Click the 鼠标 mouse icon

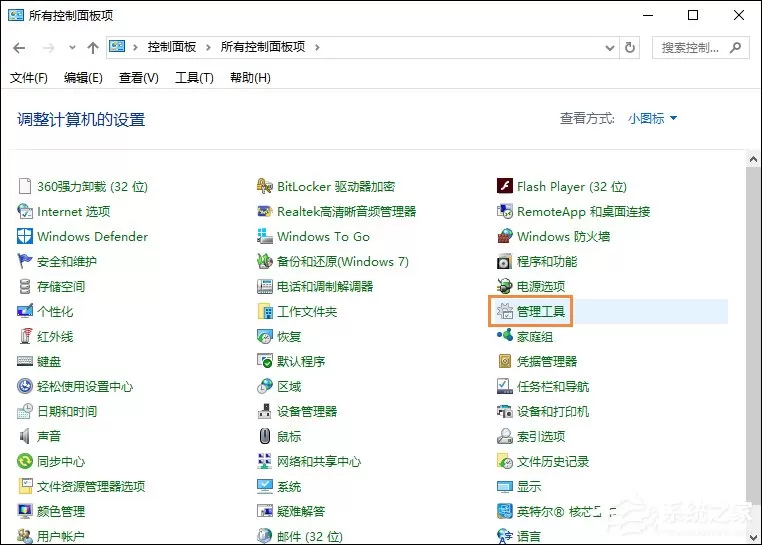click(x=265, y=436)
